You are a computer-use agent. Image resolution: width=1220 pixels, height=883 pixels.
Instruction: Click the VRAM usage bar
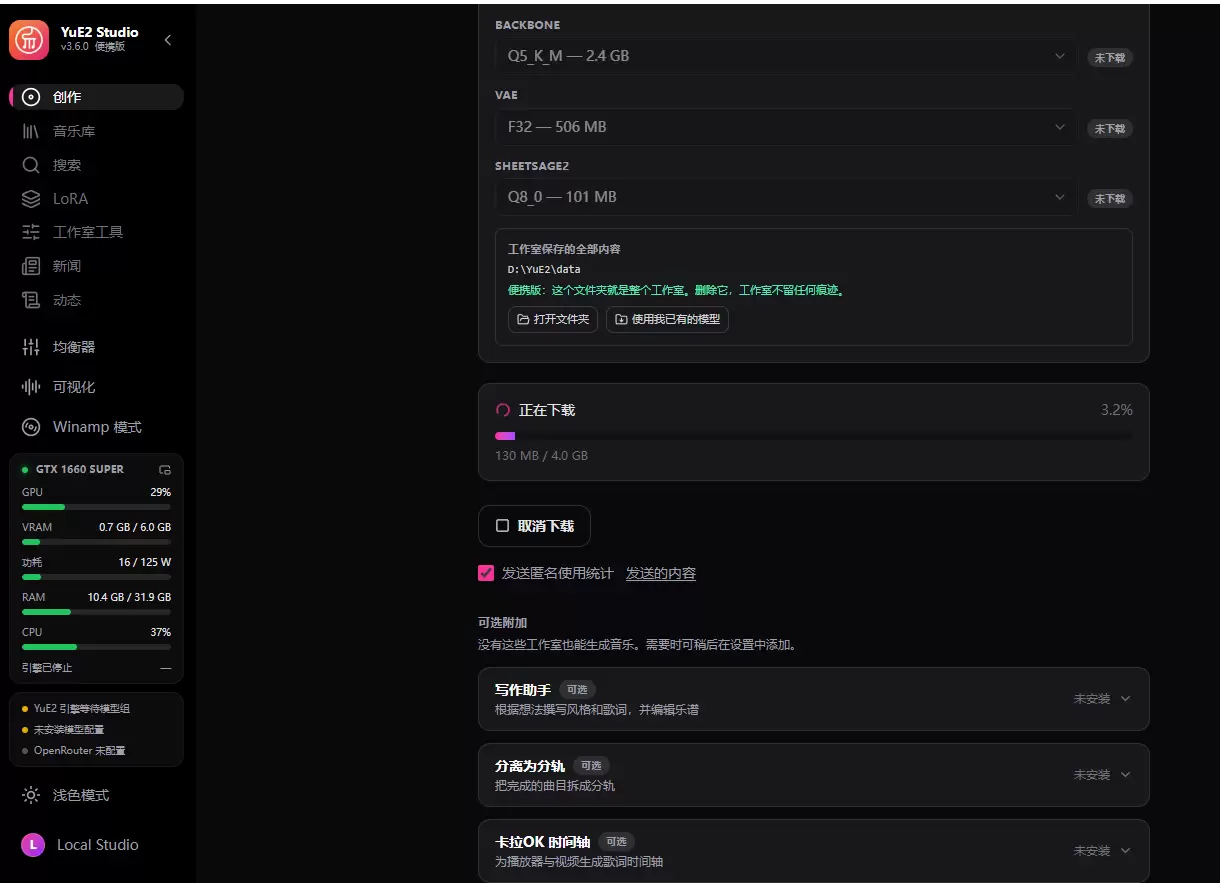coord(96,542)
